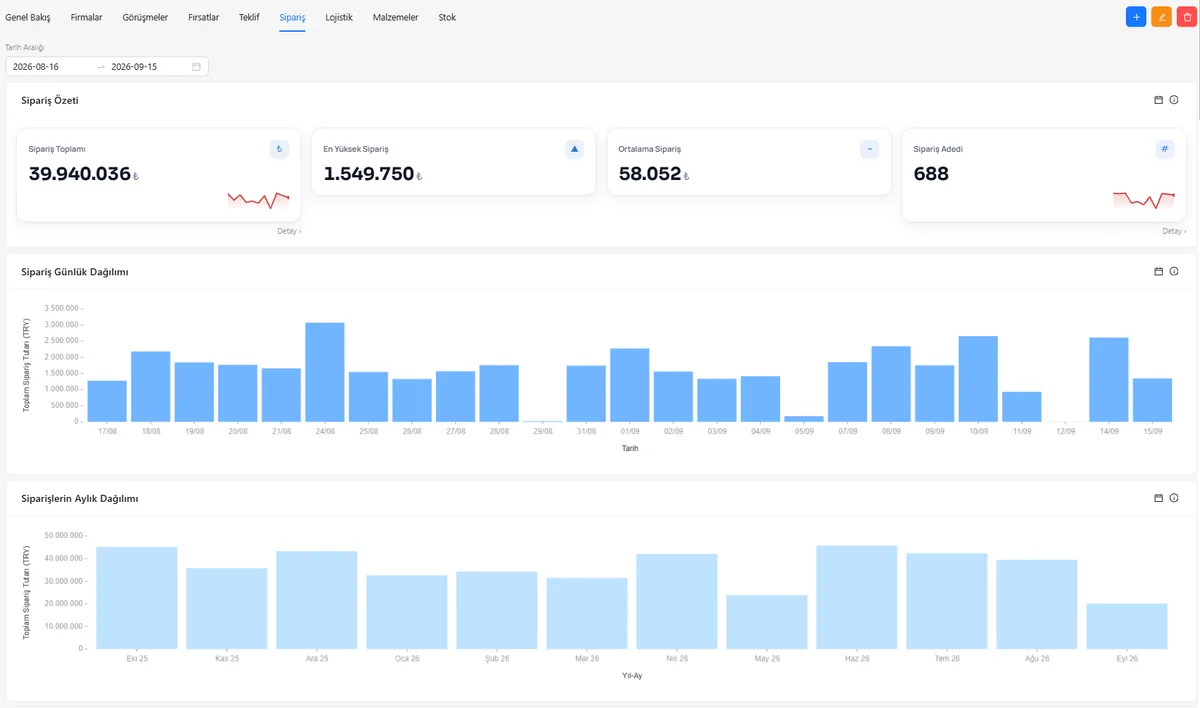1200x708 pixels.
Task: Switch to the Lojistik tab
Action: (x=339, y=18)
